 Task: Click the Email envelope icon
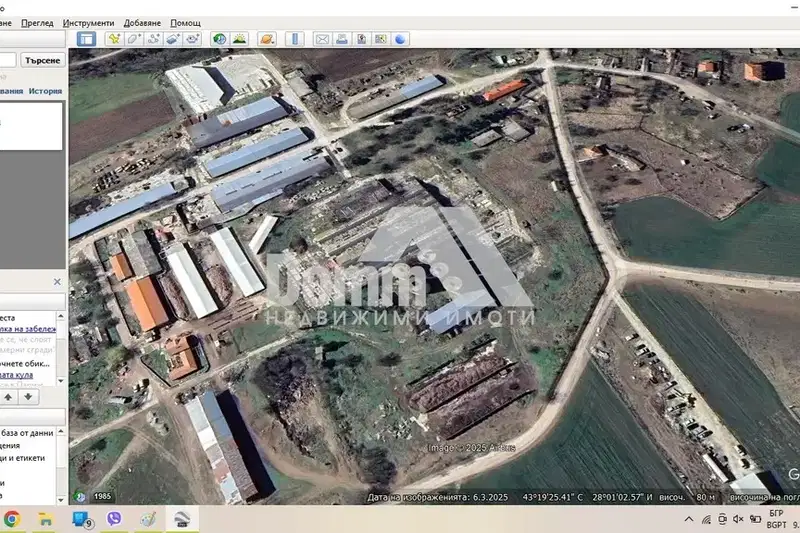(x=322, y=39)
